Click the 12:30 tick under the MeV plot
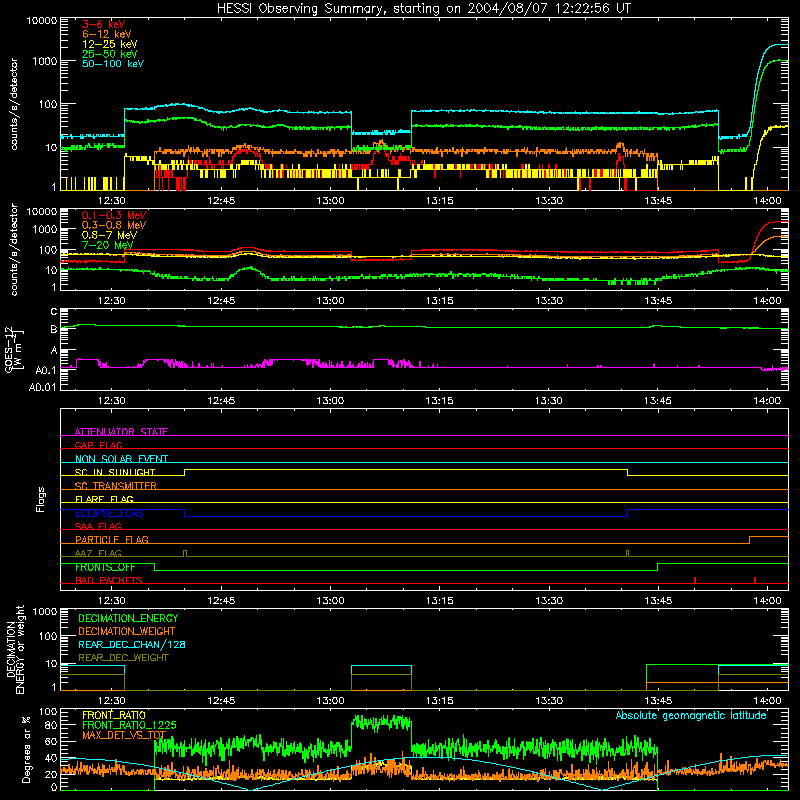 [112, 301]
